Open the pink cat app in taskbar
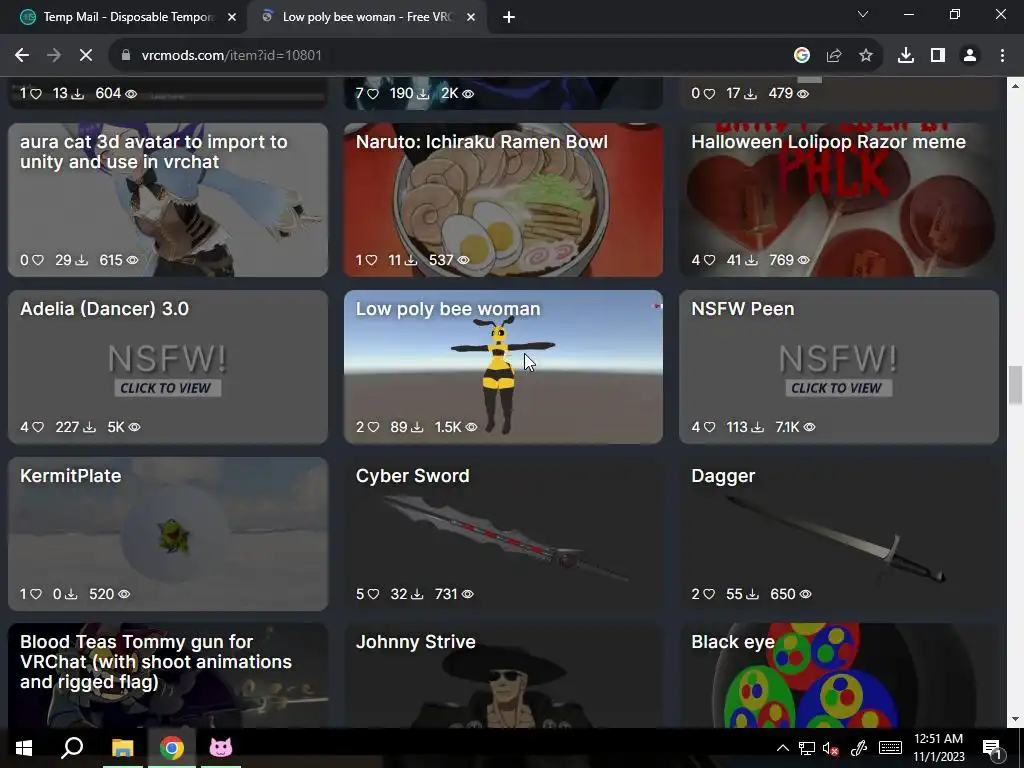The height and width of the screenshot is (768, 1024). point(221,748)
